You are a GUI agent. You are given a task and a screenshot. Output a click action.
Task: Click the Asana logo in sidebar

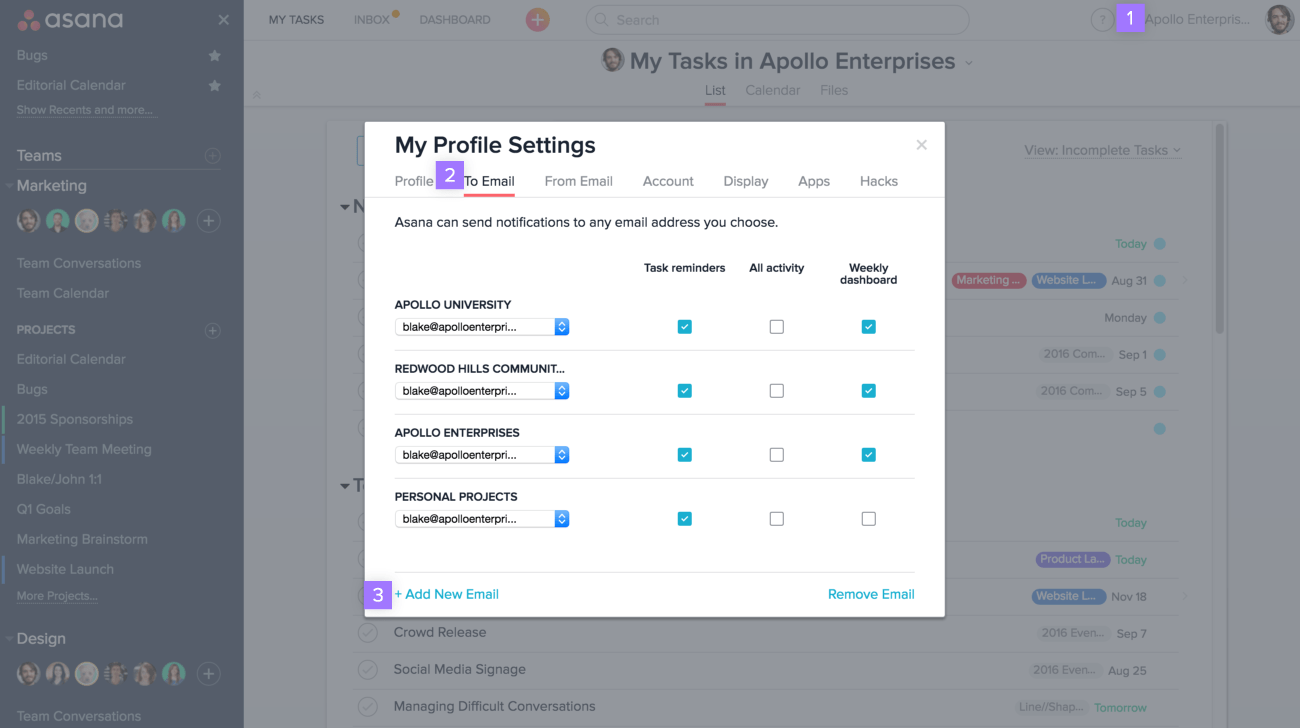pos(70,20)
